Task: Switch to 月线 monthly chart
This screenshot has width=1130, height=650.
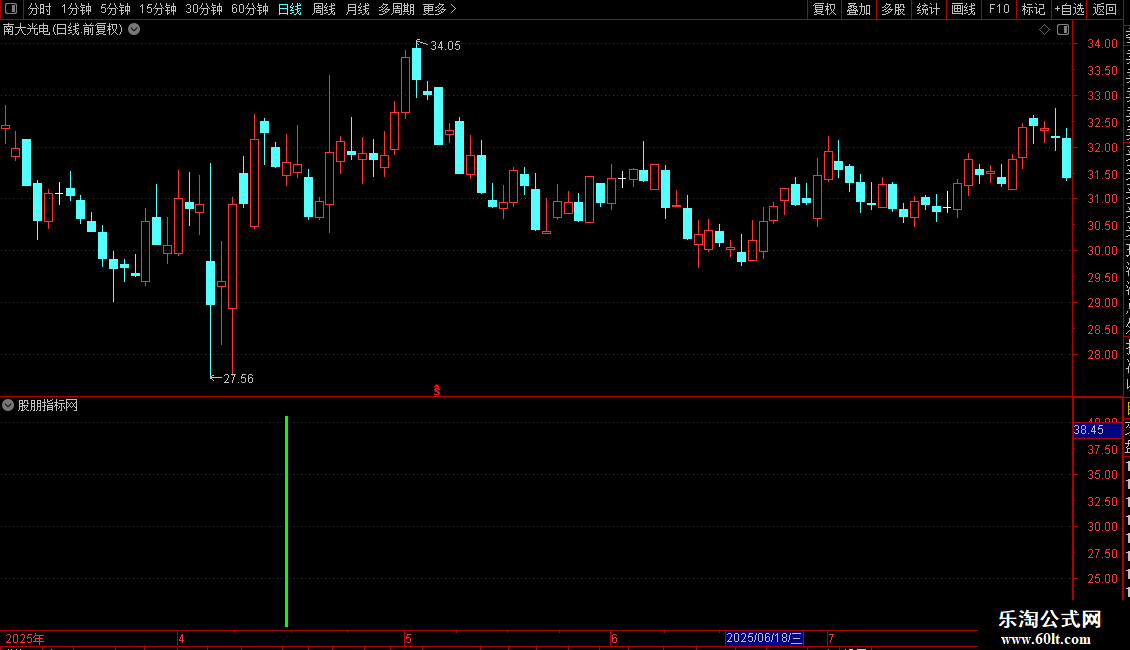Action: [357, 9]
